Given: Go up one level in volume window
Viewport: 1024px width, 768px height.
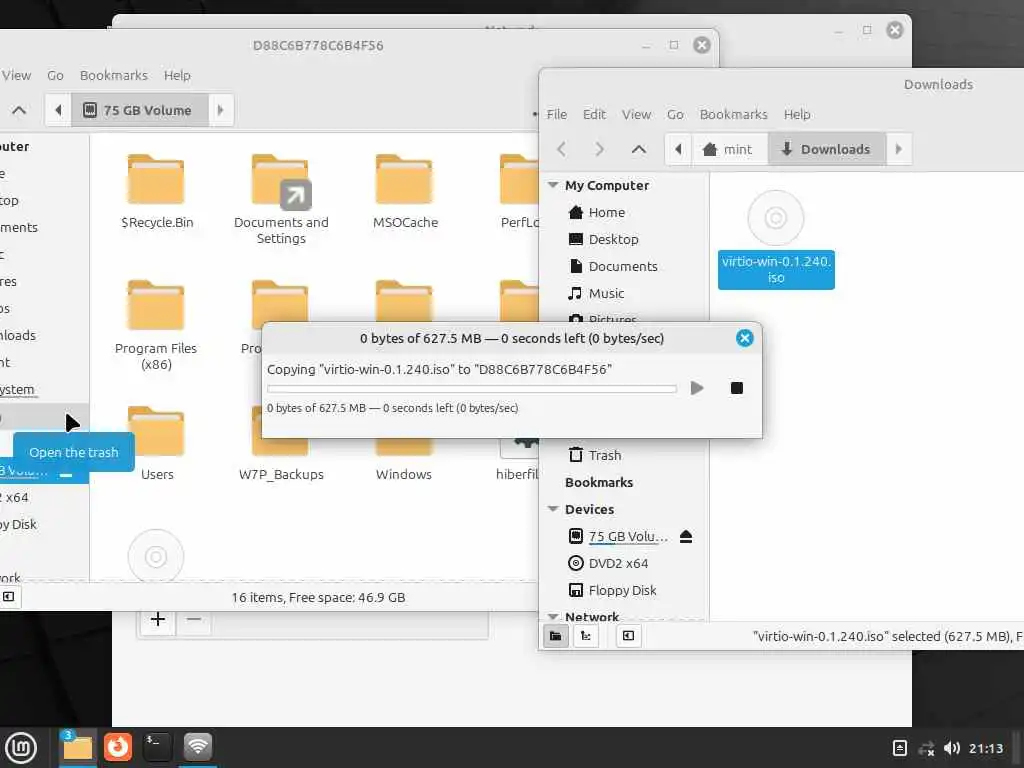Looking at the screenshot, I should tap(19, 110).
